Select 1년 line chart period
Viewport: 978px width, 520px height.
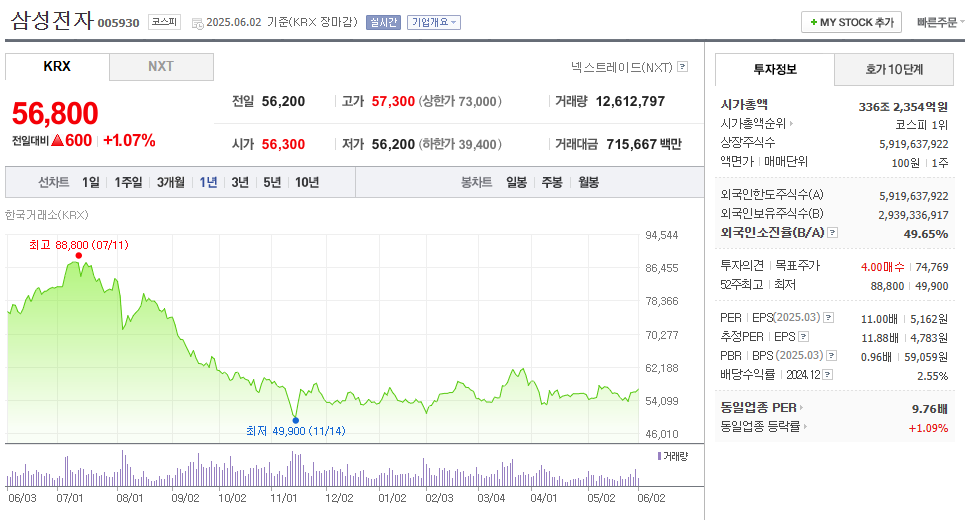tap(208, 182)
